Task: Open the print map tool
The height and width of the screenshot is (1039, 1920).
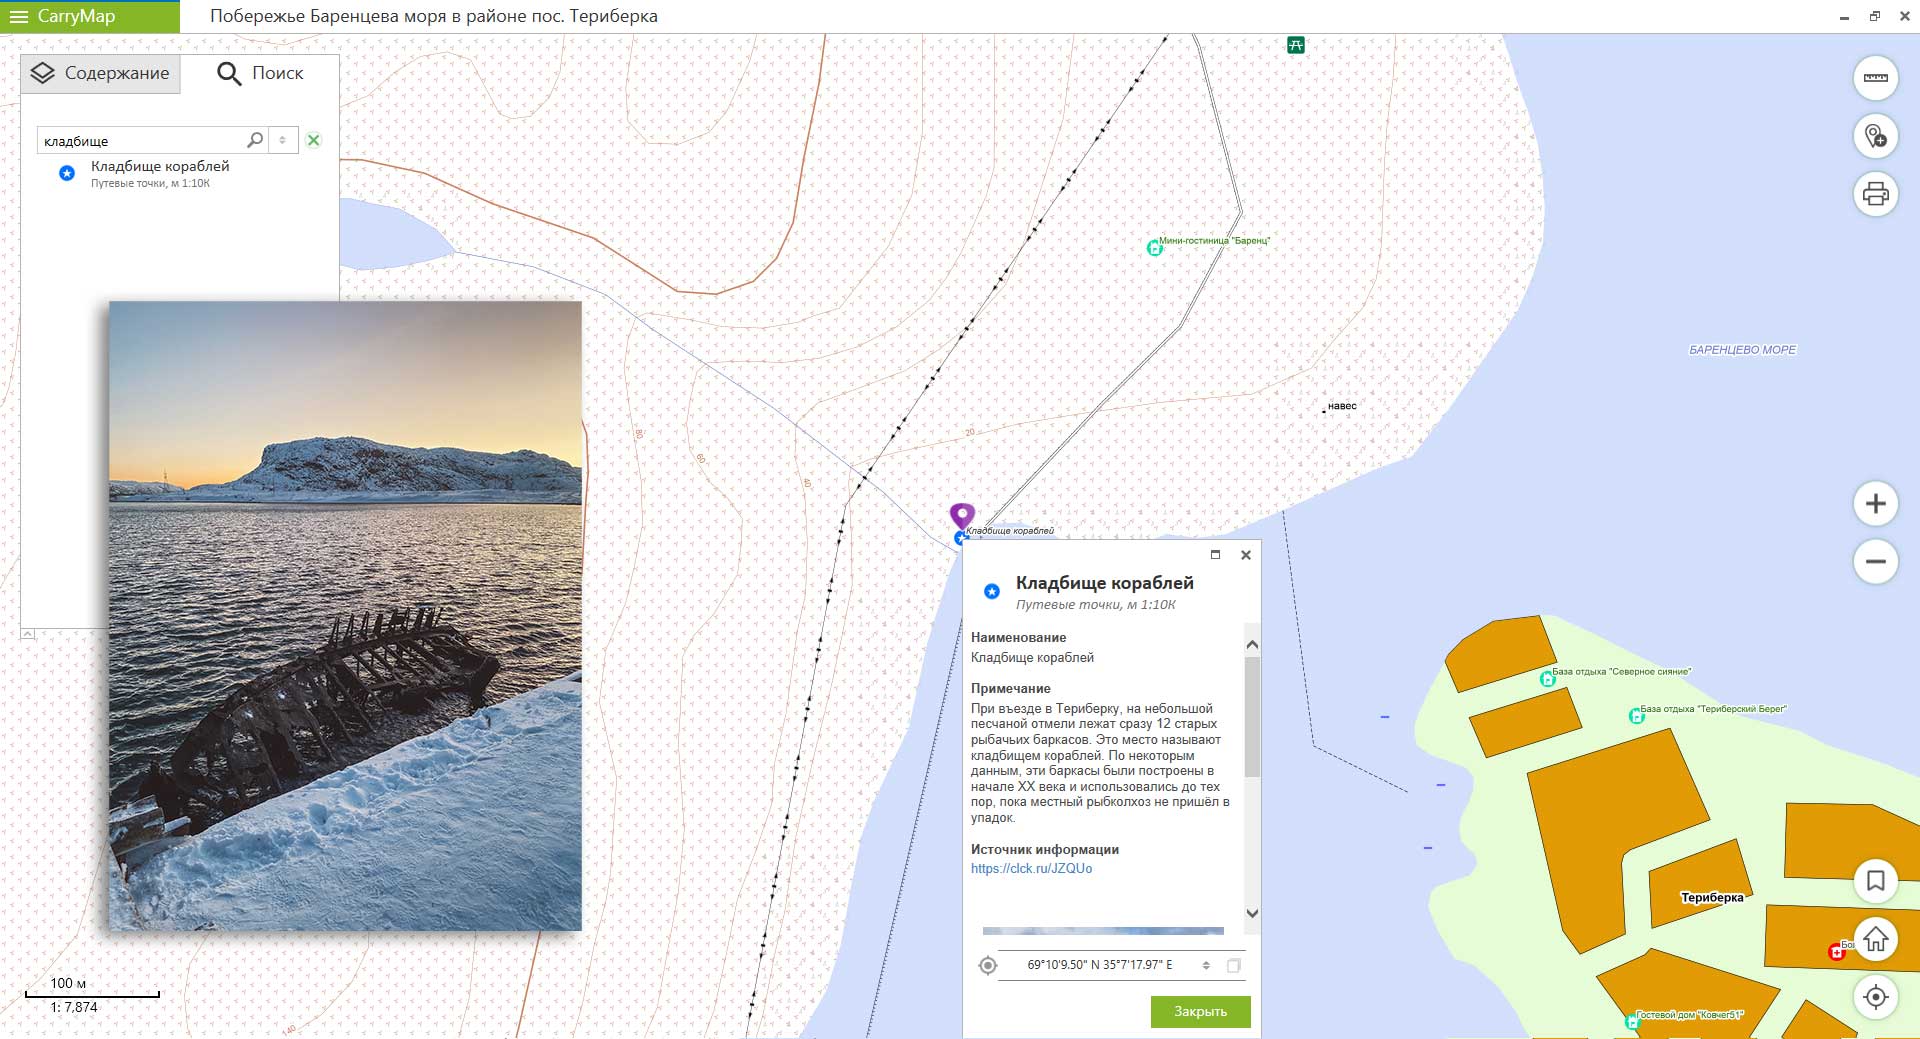Action: 1875,193
